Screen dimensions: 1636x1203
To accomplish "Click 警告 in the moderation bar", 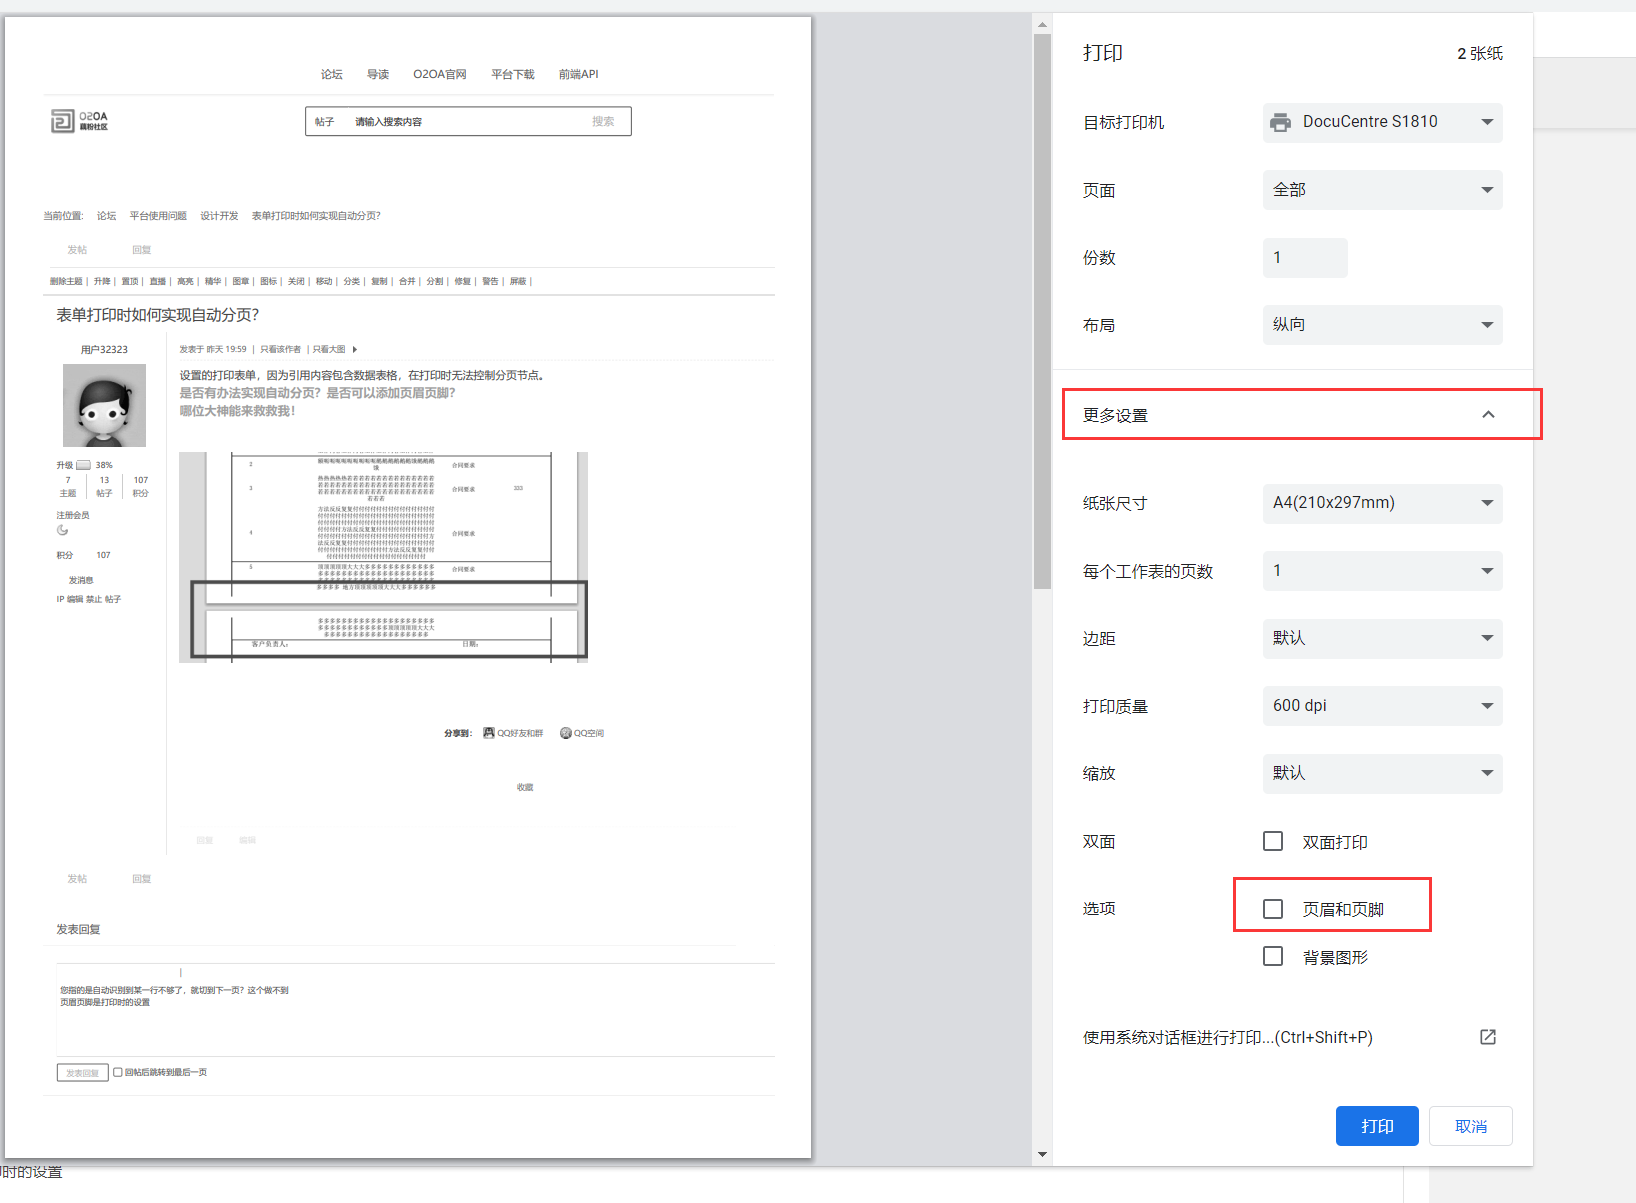I will point(490,281).
